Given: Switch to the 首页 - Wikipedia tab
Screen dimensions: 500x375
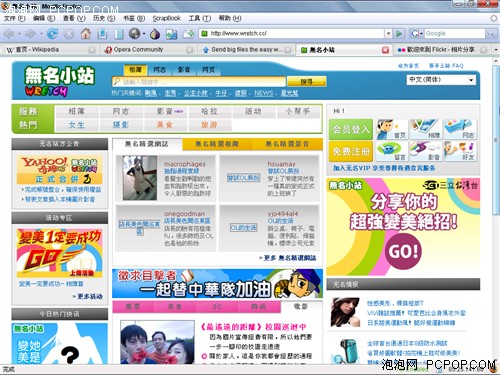Looking at the screenshot, I should click(49, 50).
